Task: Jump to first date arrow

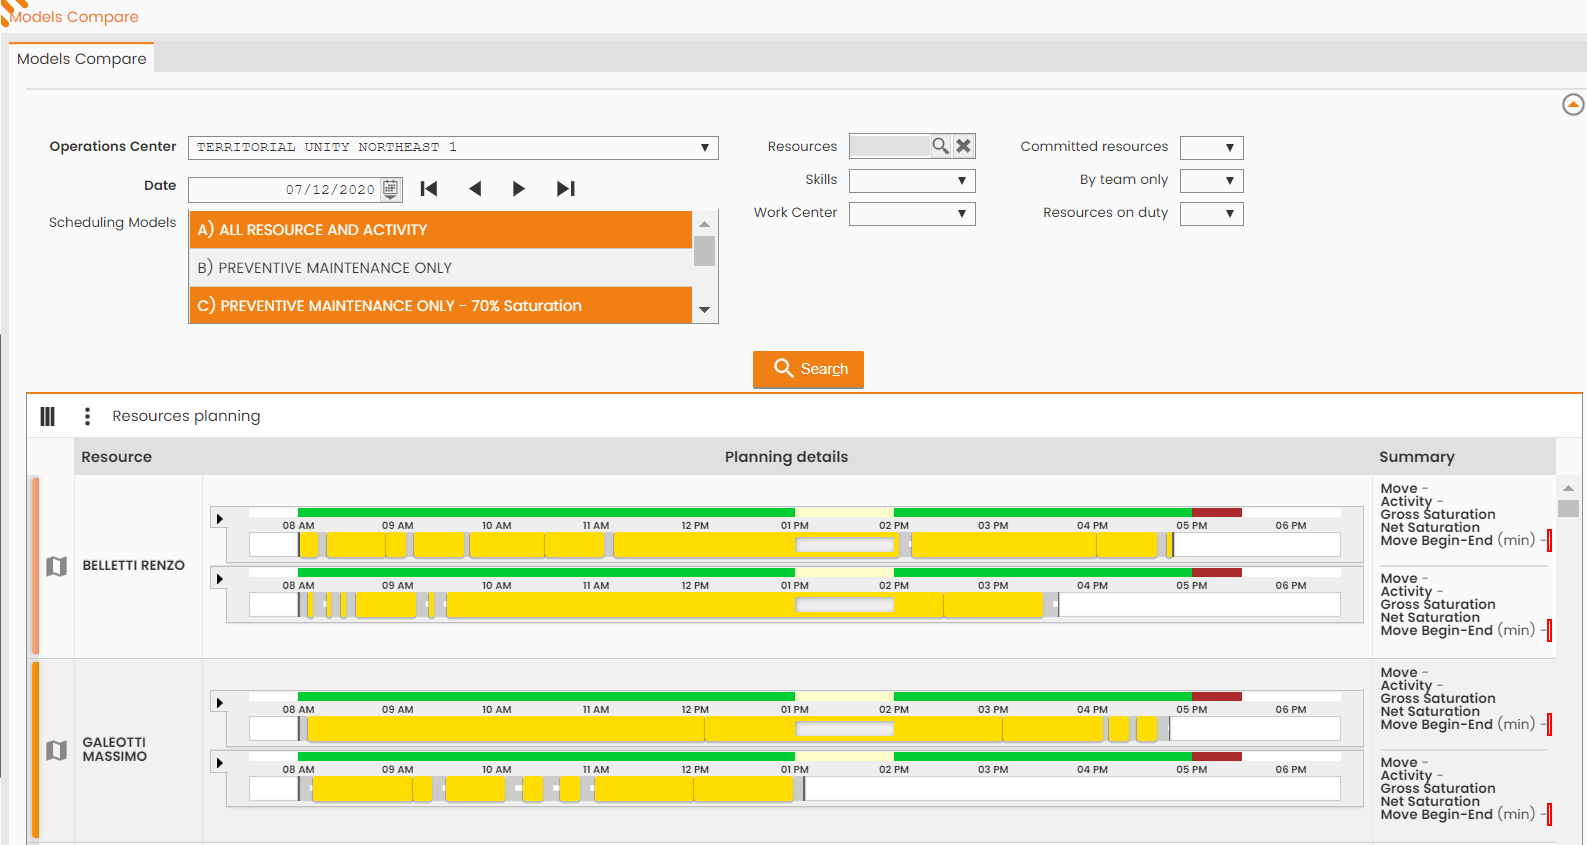Action: [x=429, y=189]
